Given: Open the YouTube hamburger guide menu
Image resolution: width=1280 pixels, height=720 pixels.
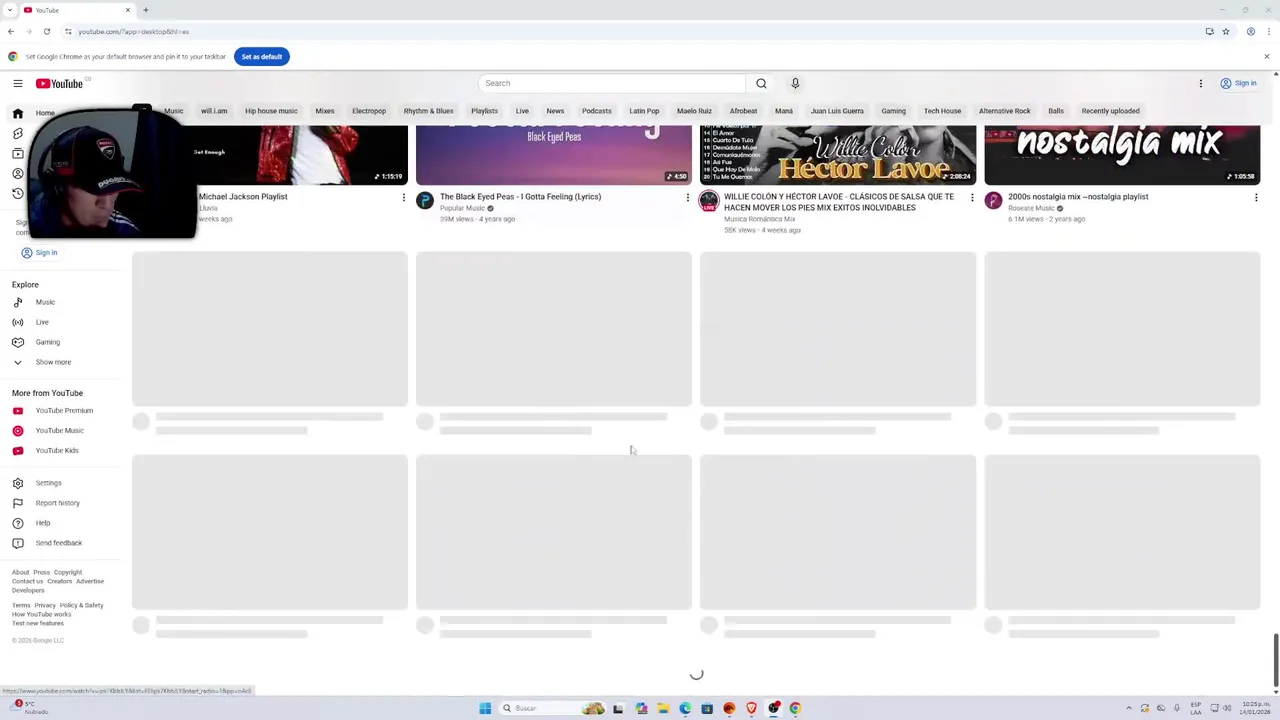Looking at the screenshot, I should (x=17, y=84).
